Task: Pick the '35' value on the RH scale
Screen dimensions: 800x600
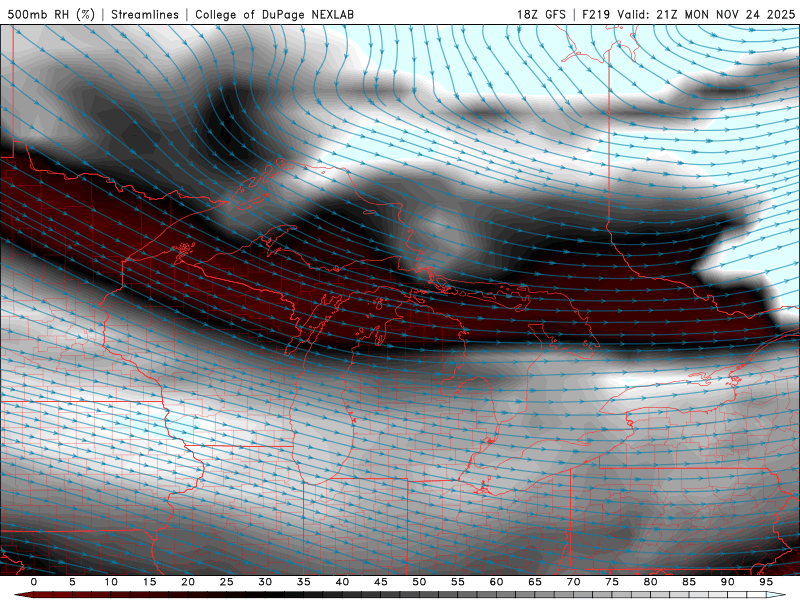Action: pyautogui.click(x=304, y=582)
